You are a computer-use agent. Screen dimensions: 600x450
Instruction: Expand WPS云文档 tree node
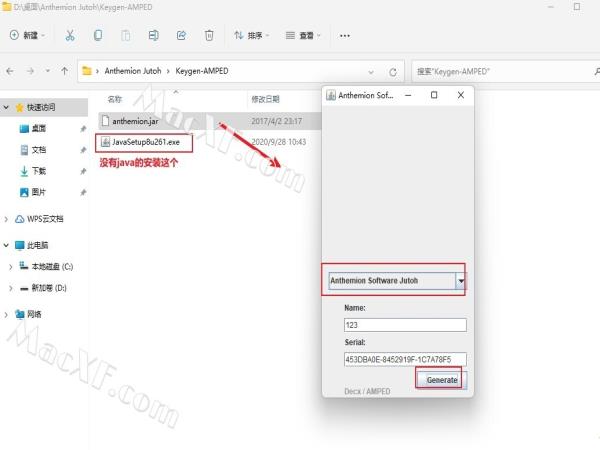[x=6, y=219]
